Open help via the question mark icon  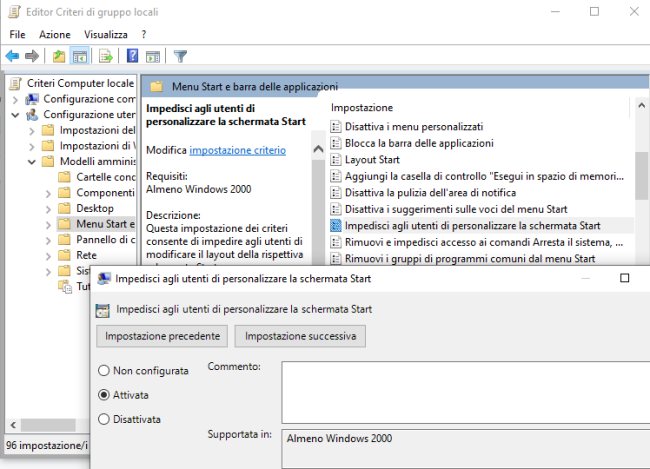(132, 56)
